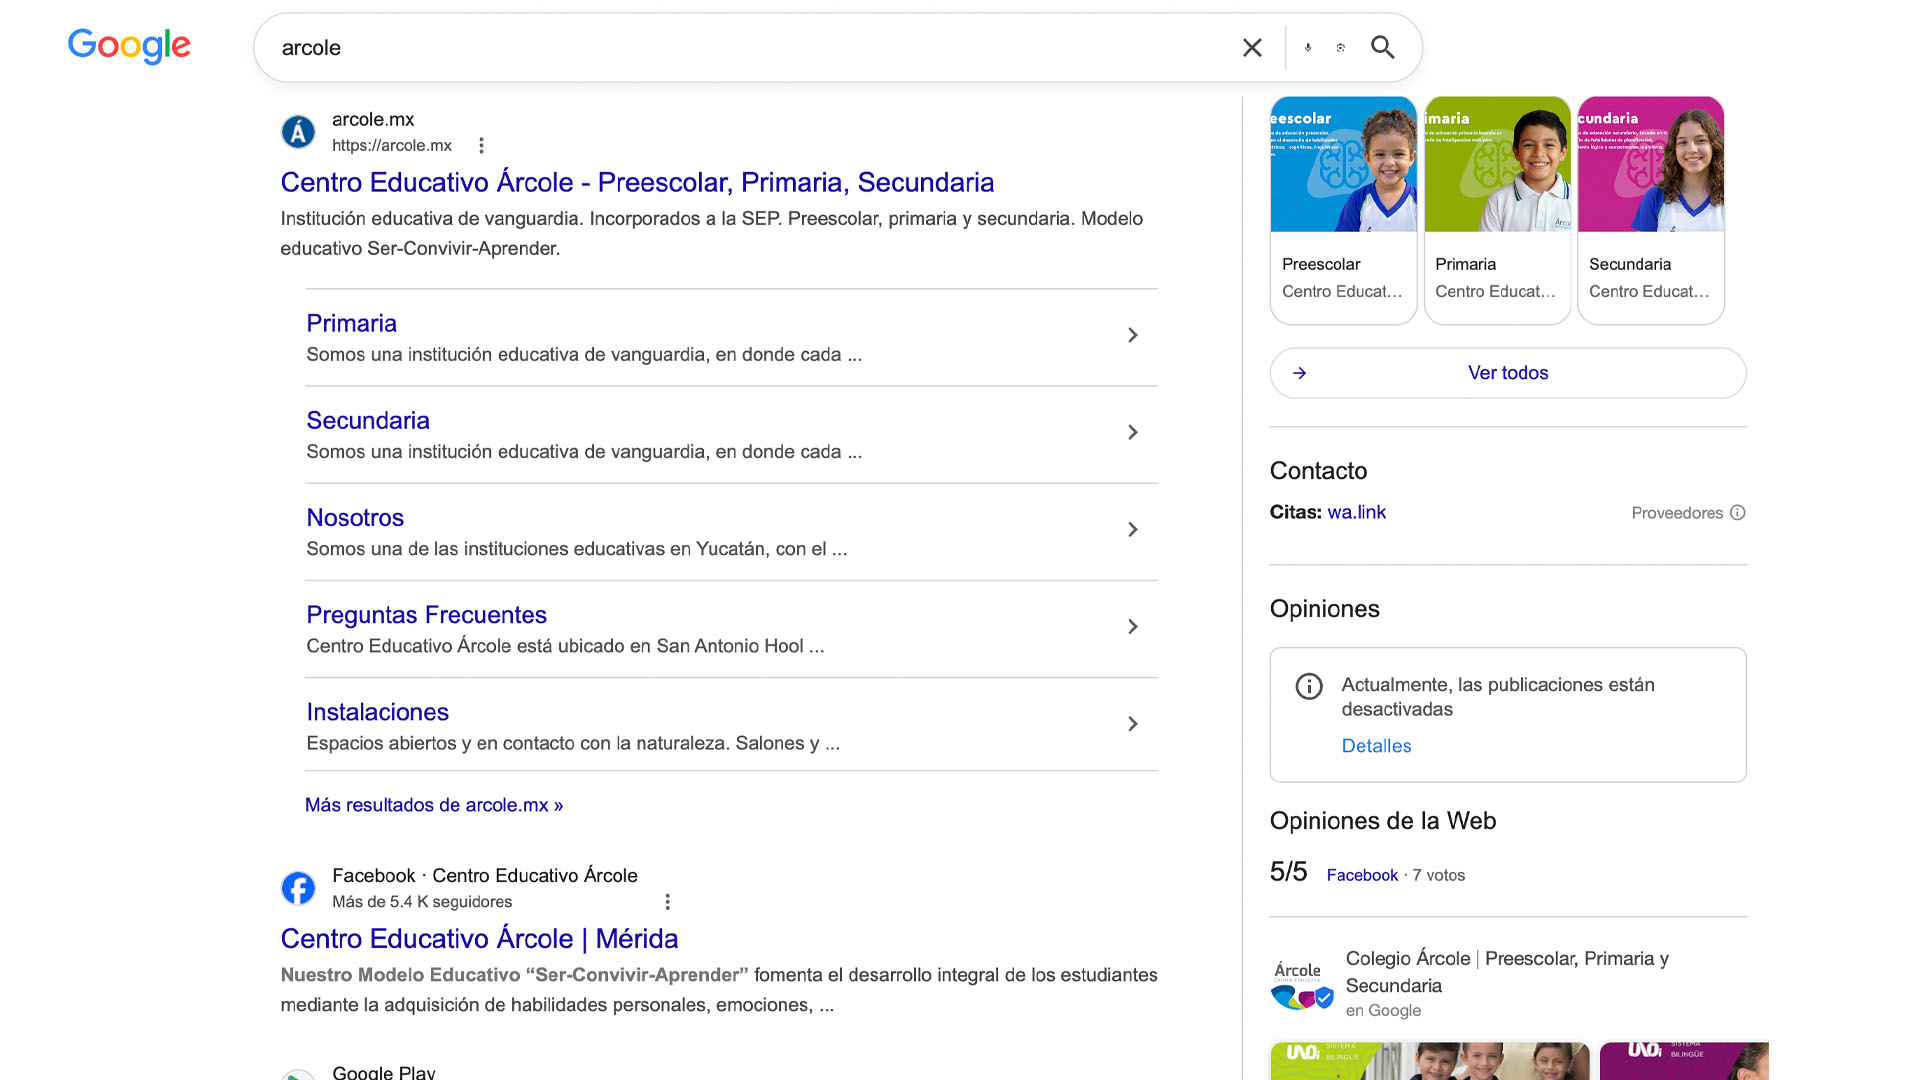Viewport: 1920px width, 1080px height.
Task: Click the Google Play result label
Action: (384, 1072)
